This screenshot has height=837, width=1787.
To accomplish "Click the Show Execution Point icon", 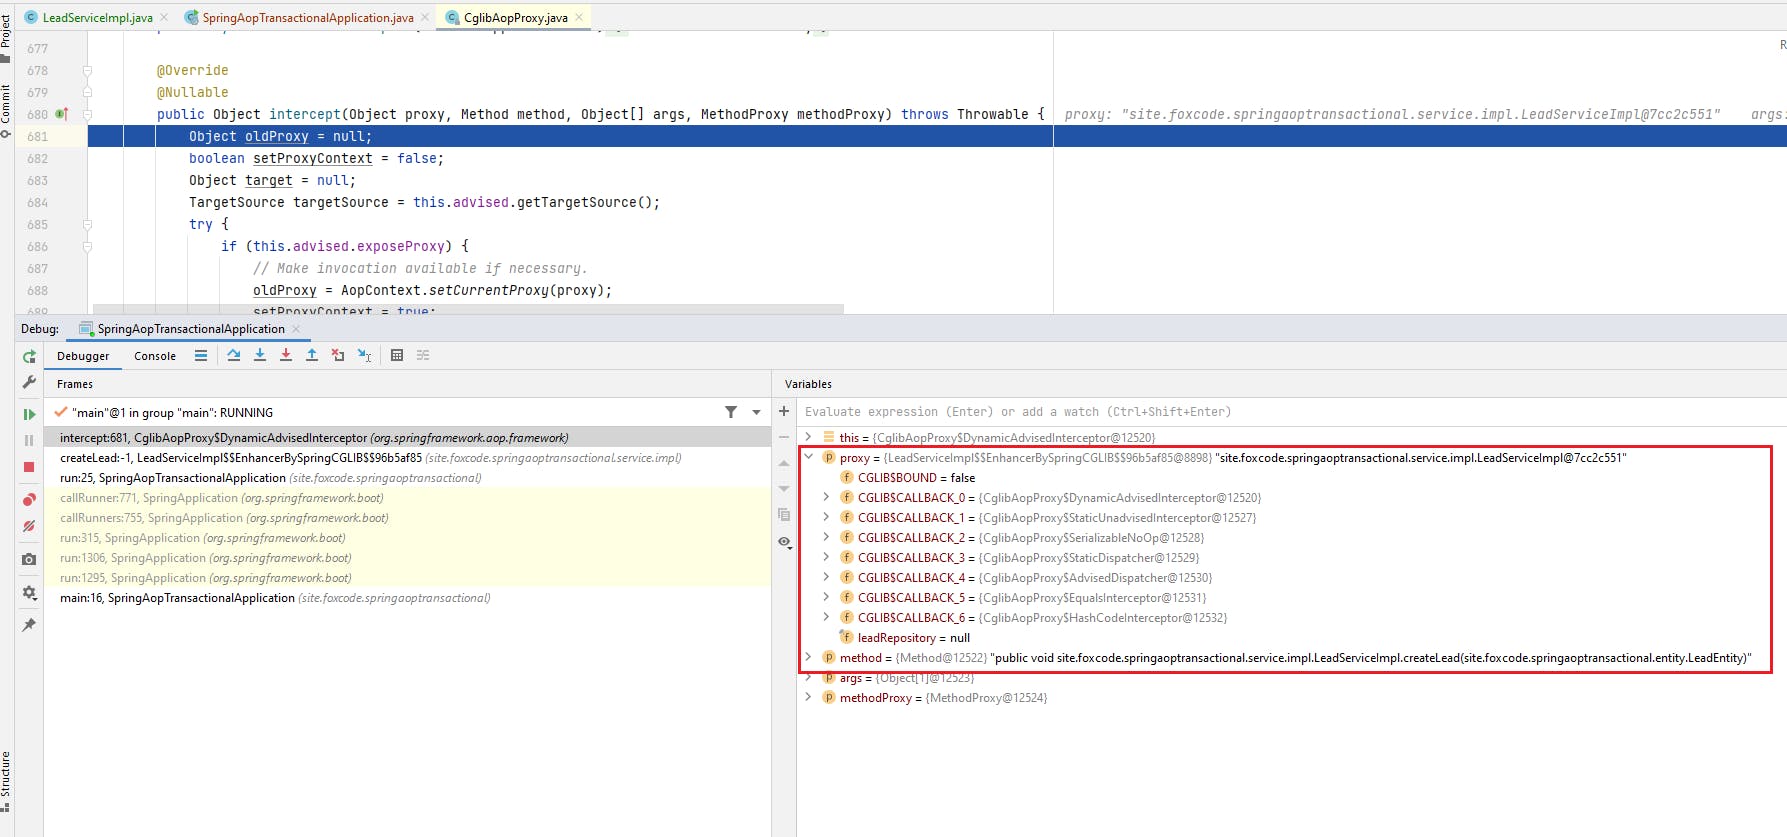I will [201, 355].
